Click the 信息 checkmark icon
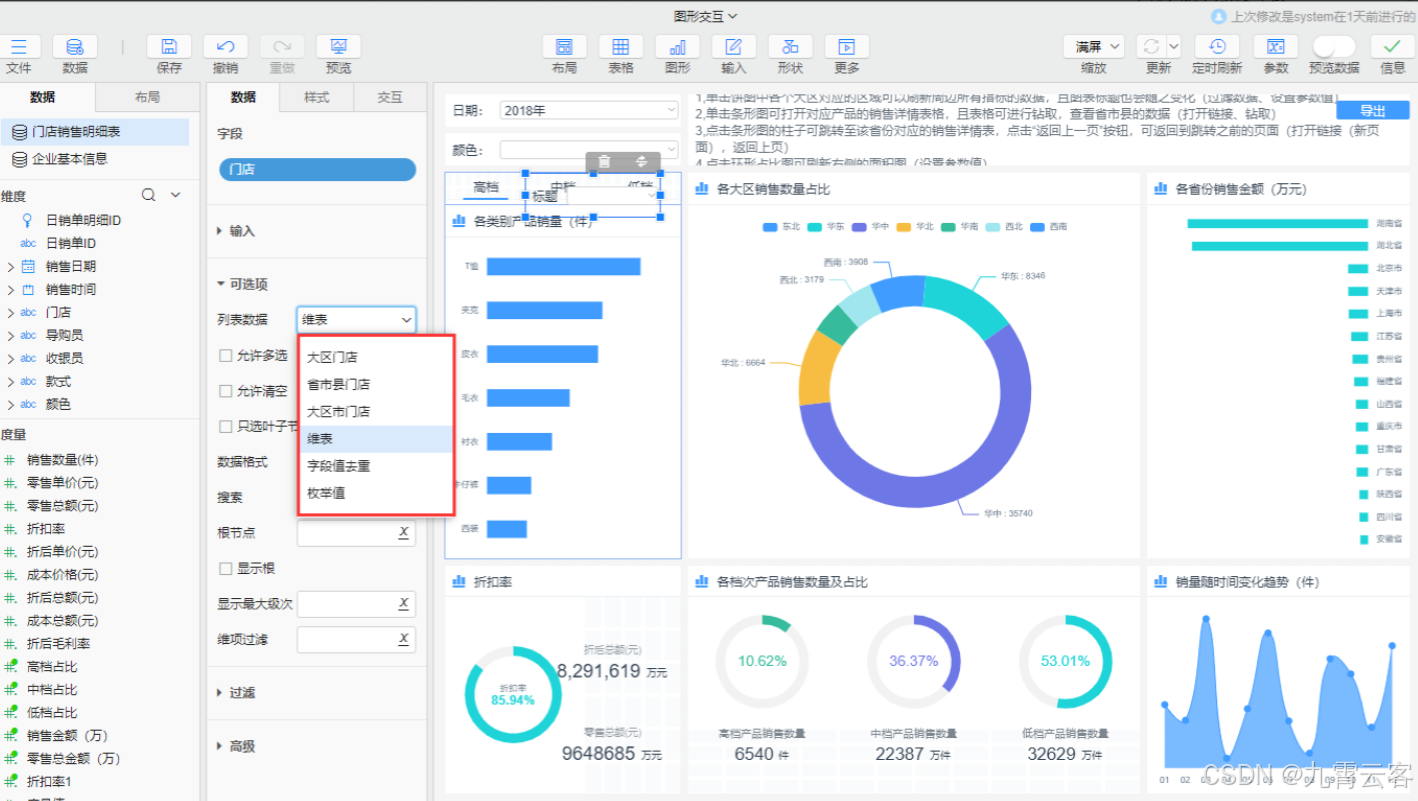The width and height of the screenshot is (1418, 801). [x=1392, y=47]
